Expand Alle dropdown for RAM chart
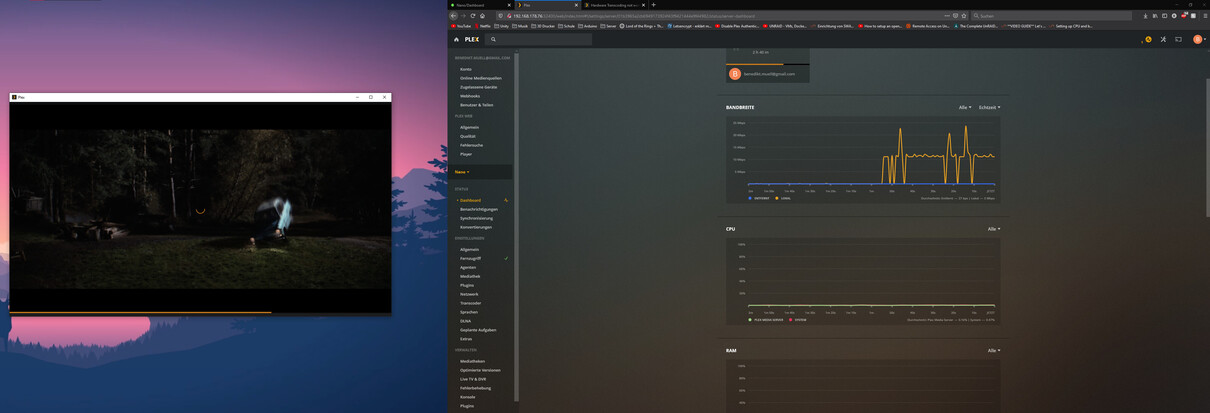Image resolution: width=1210 pixels, height=413 pixels. pyautogui.click(x=994, y=351)
